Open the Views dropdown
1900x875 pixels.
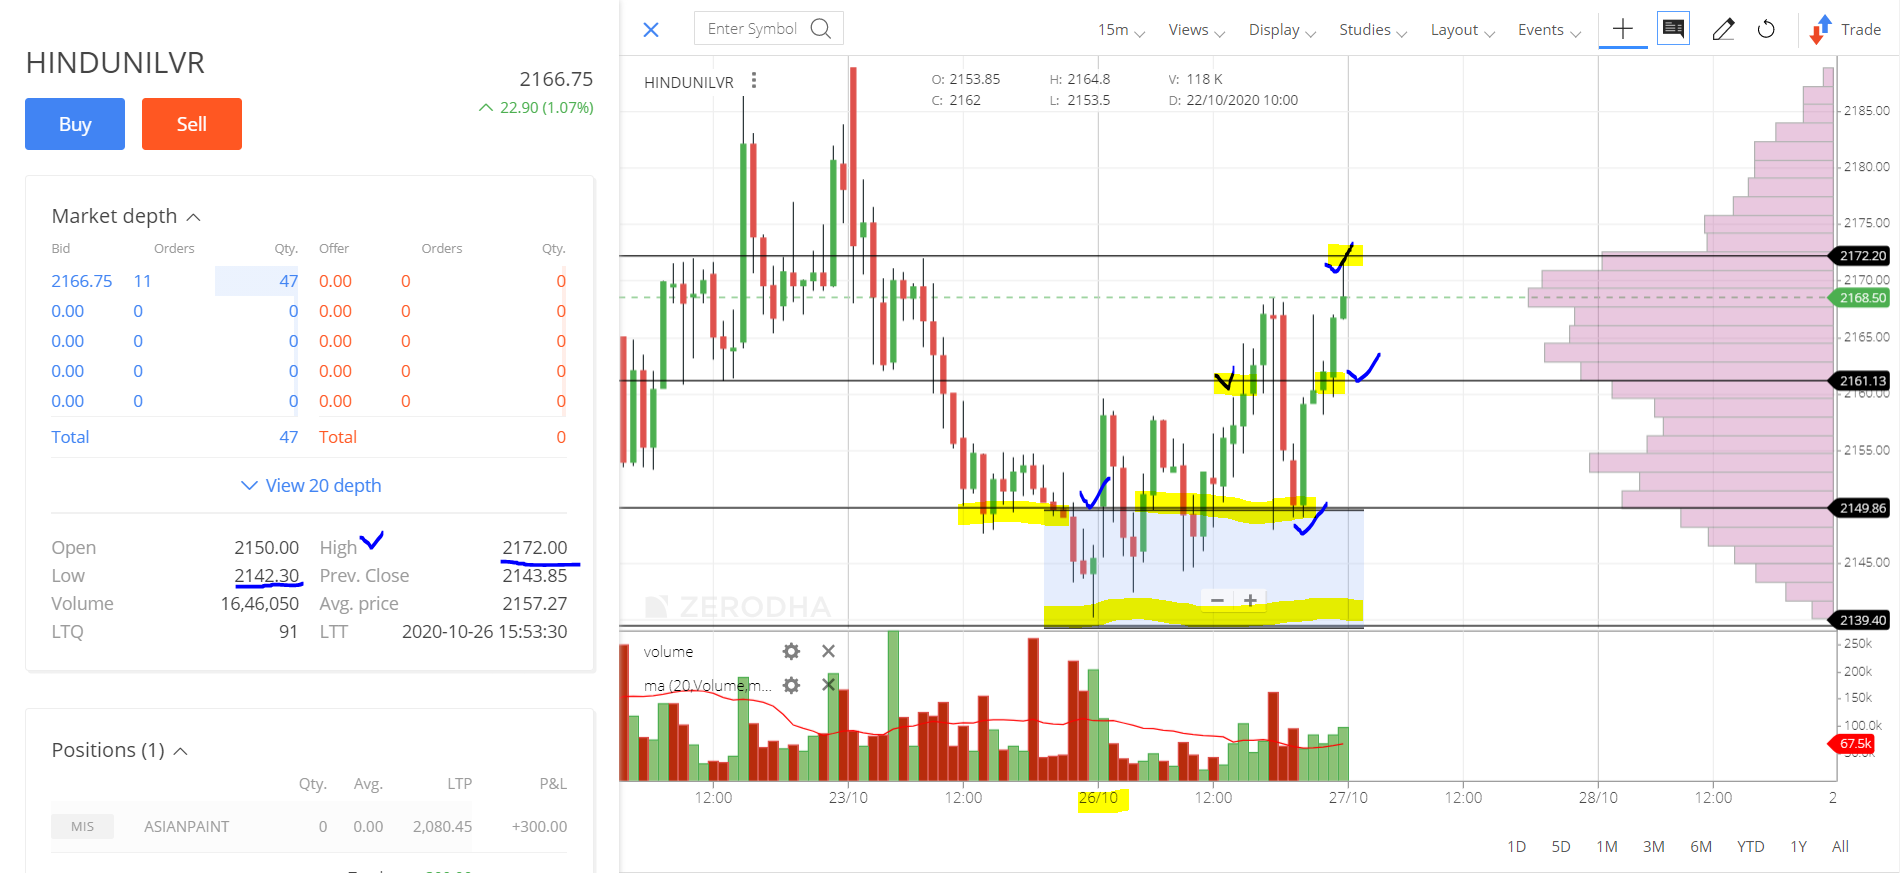[x=1196, y=30]
